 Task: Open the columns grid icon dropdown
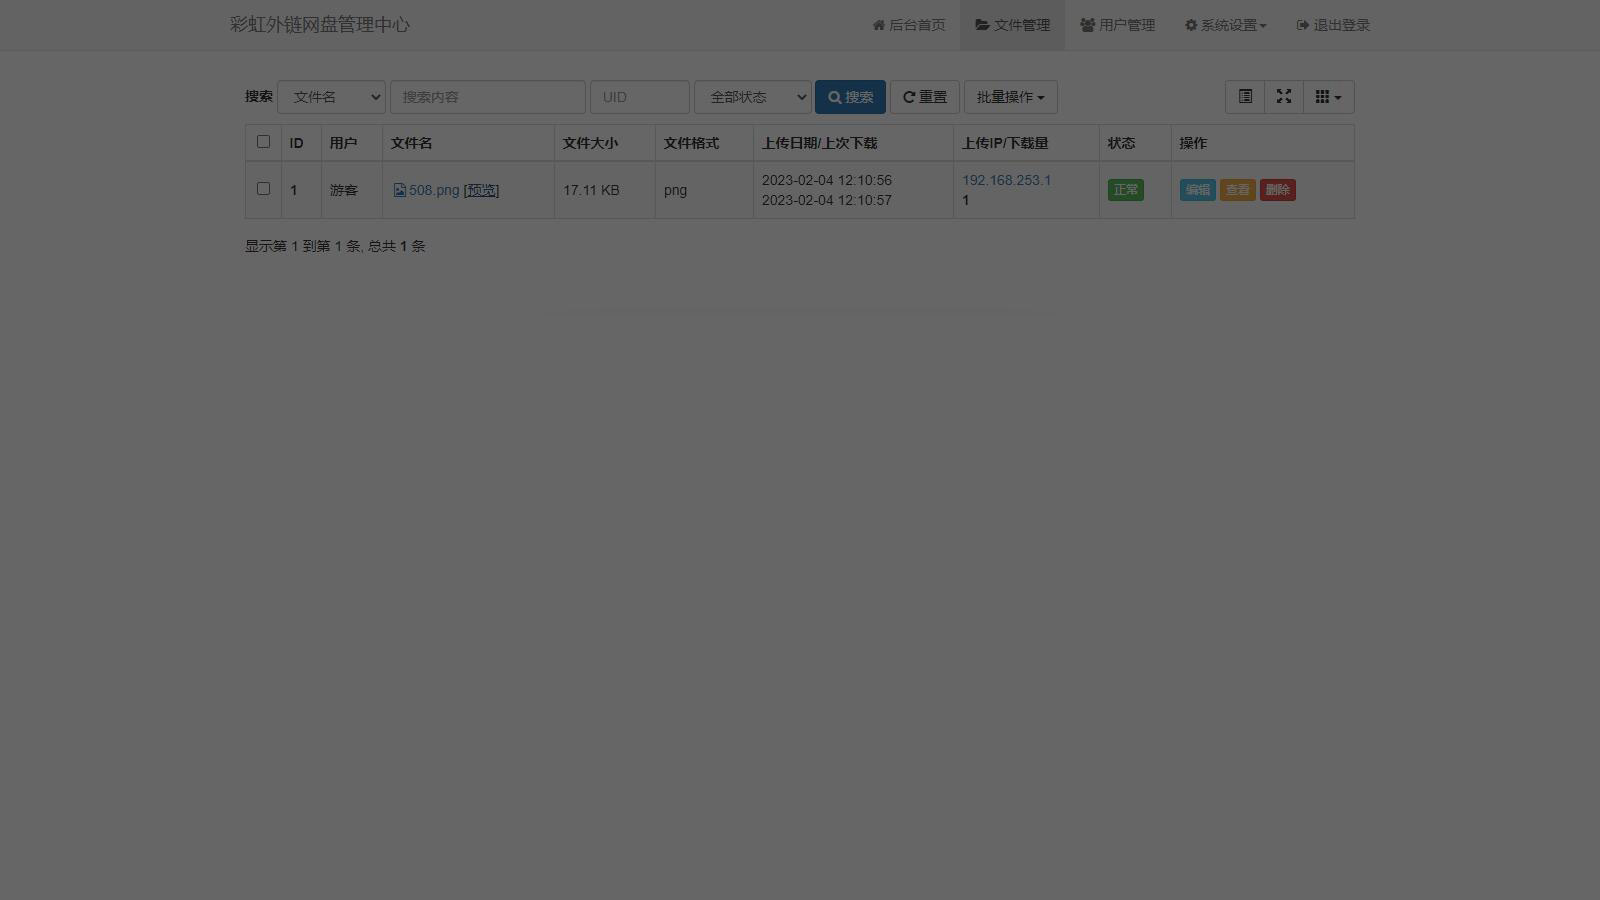pos(1328,97)
